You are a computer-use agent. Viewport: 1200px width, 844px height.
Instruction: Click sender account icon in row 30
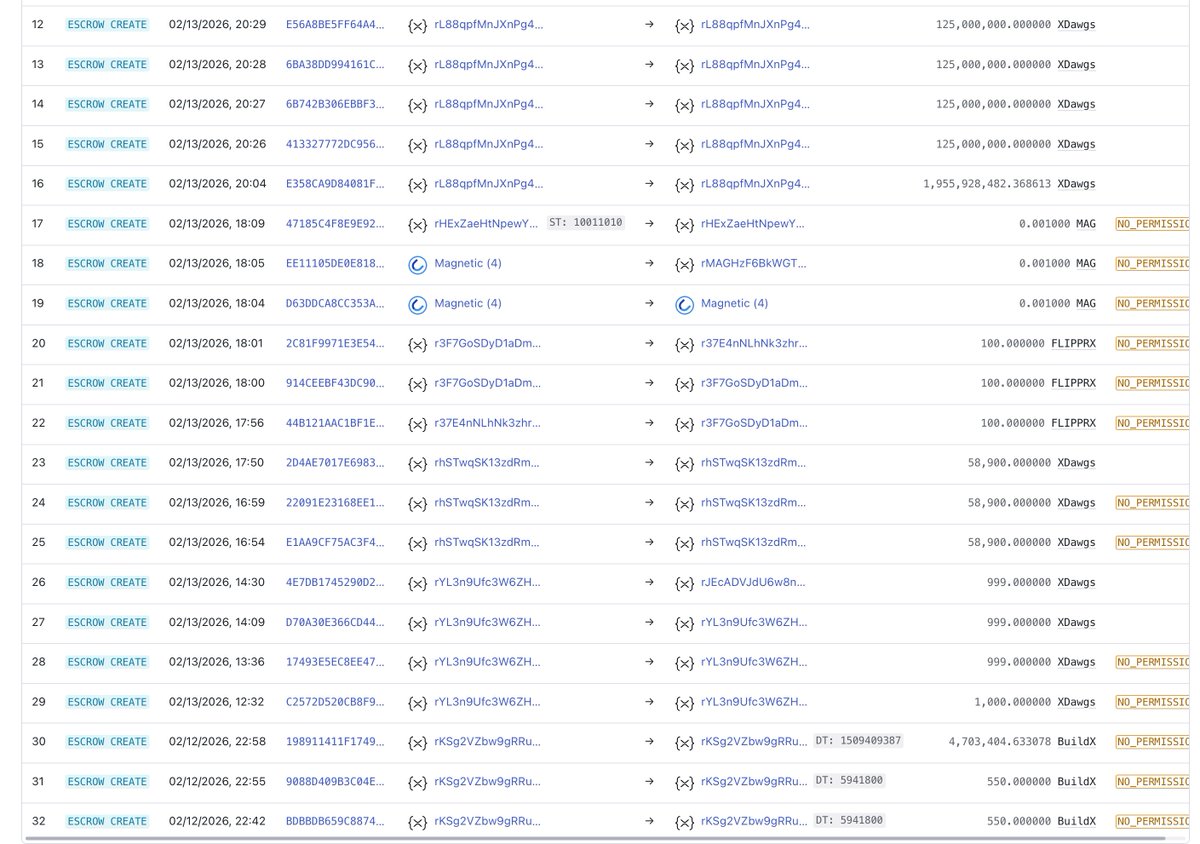click(418, 742)
